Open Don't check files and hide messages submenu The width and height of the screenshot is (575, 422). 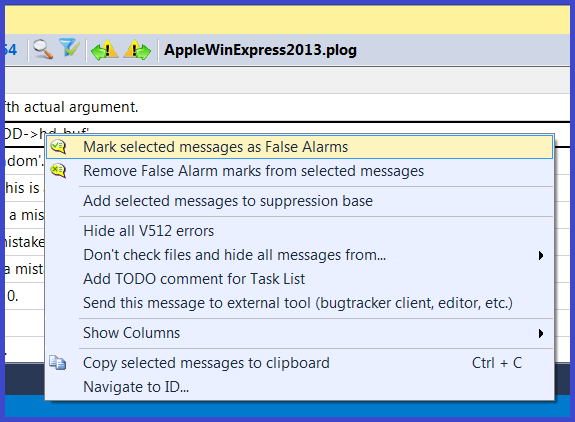tap(300, 255)
